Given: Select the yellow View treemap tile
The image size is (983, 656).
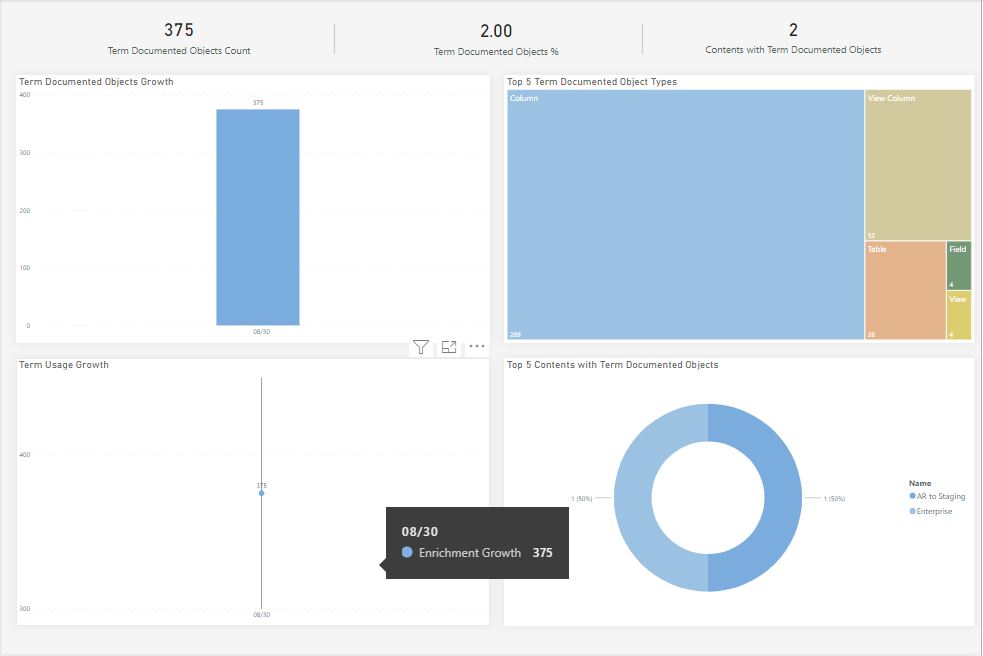Looking at the screenshot, I should click(x=959, y=315).
